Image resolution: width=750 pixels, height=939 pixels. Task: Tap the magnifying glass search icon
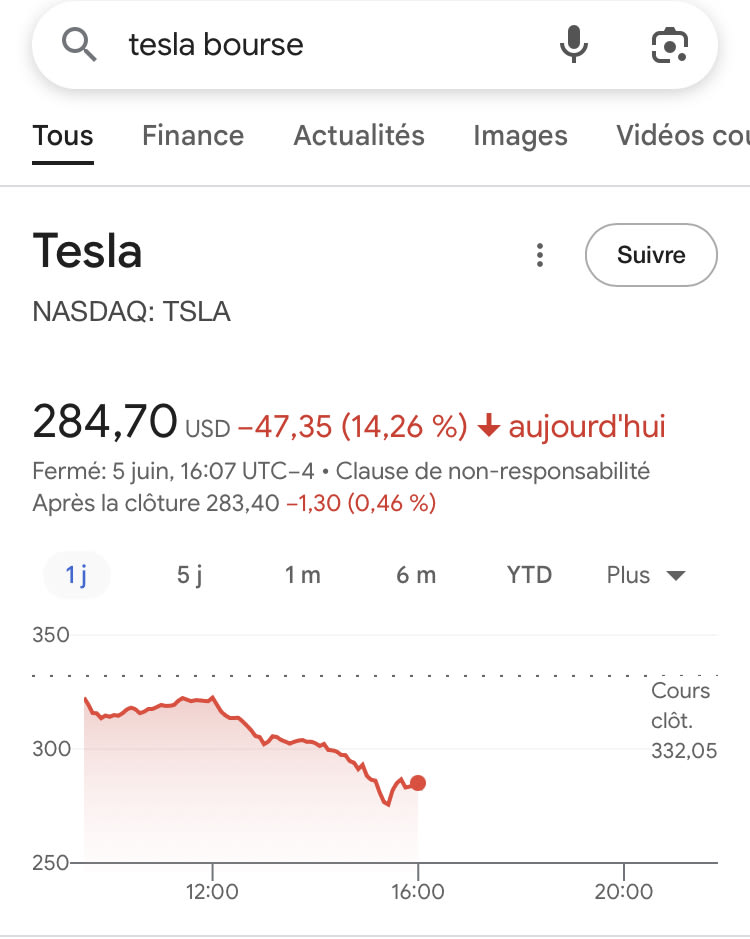click(x=79, y=45)
